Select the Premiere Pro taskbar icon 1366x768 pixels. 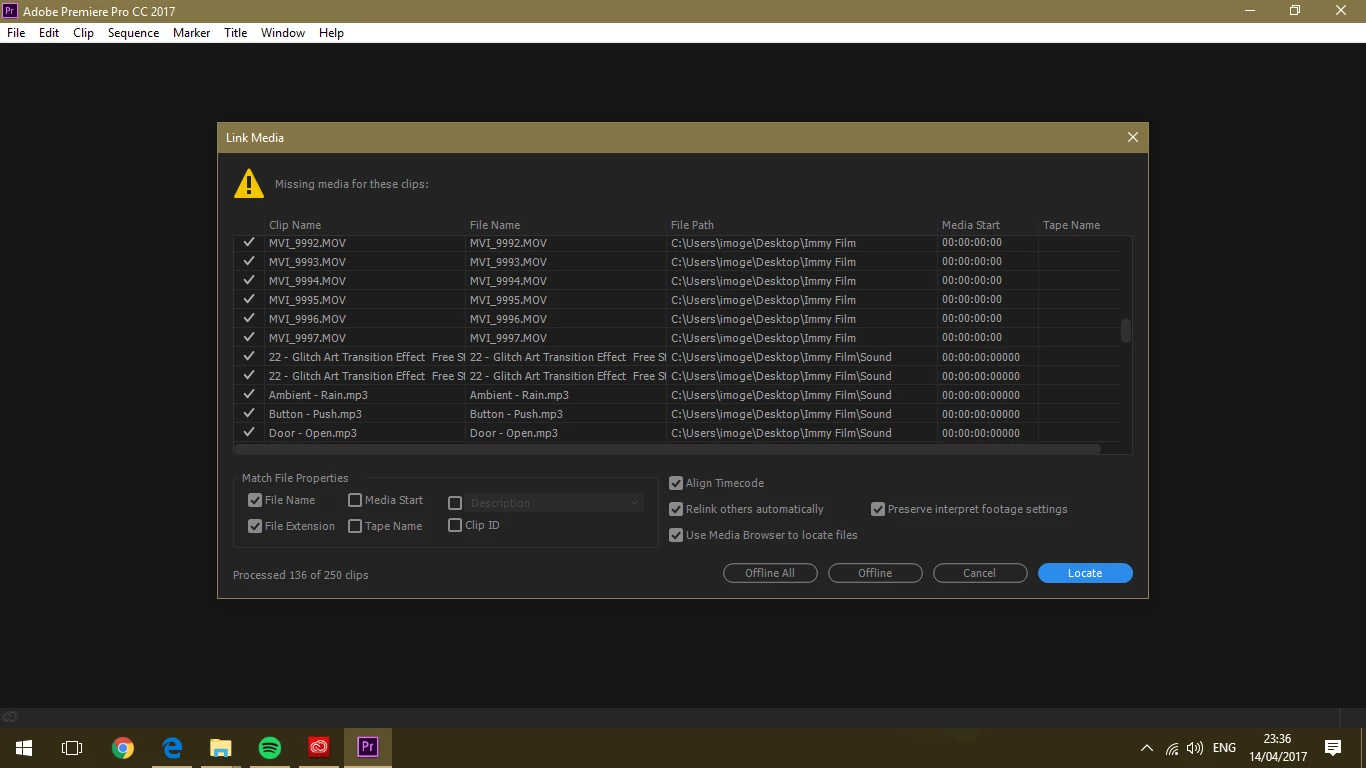[368, 747]
